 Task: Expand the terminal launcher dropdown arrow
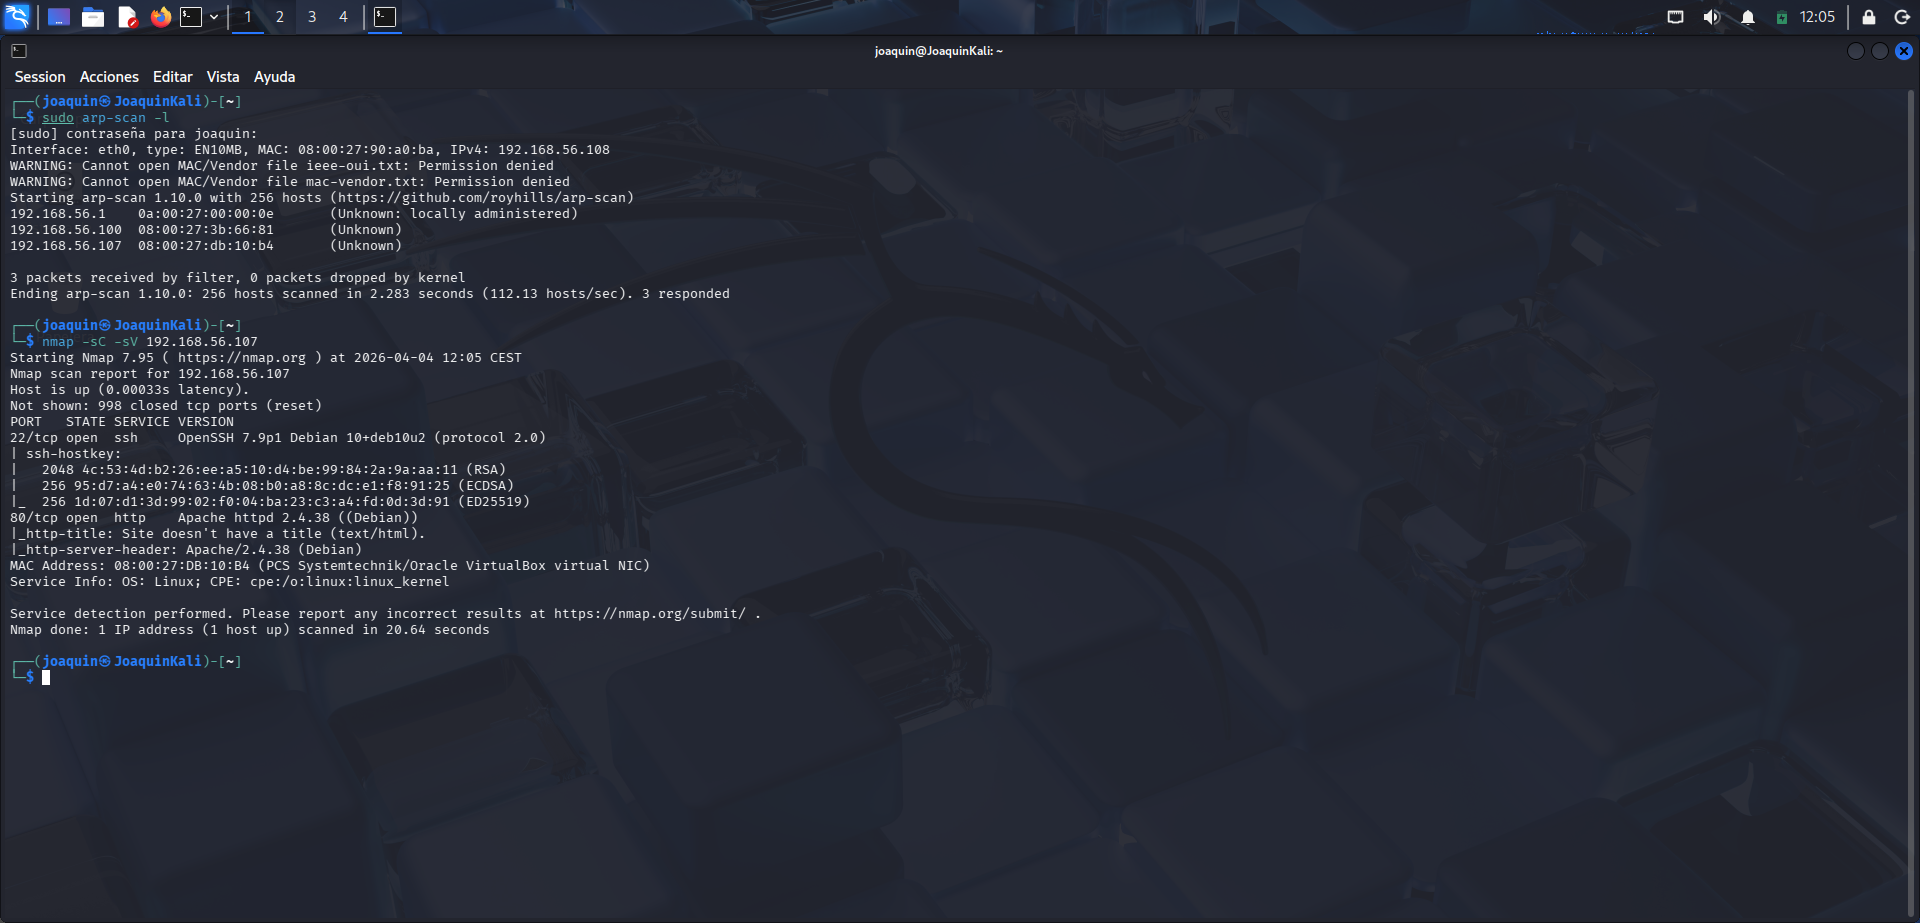[213, 17]
